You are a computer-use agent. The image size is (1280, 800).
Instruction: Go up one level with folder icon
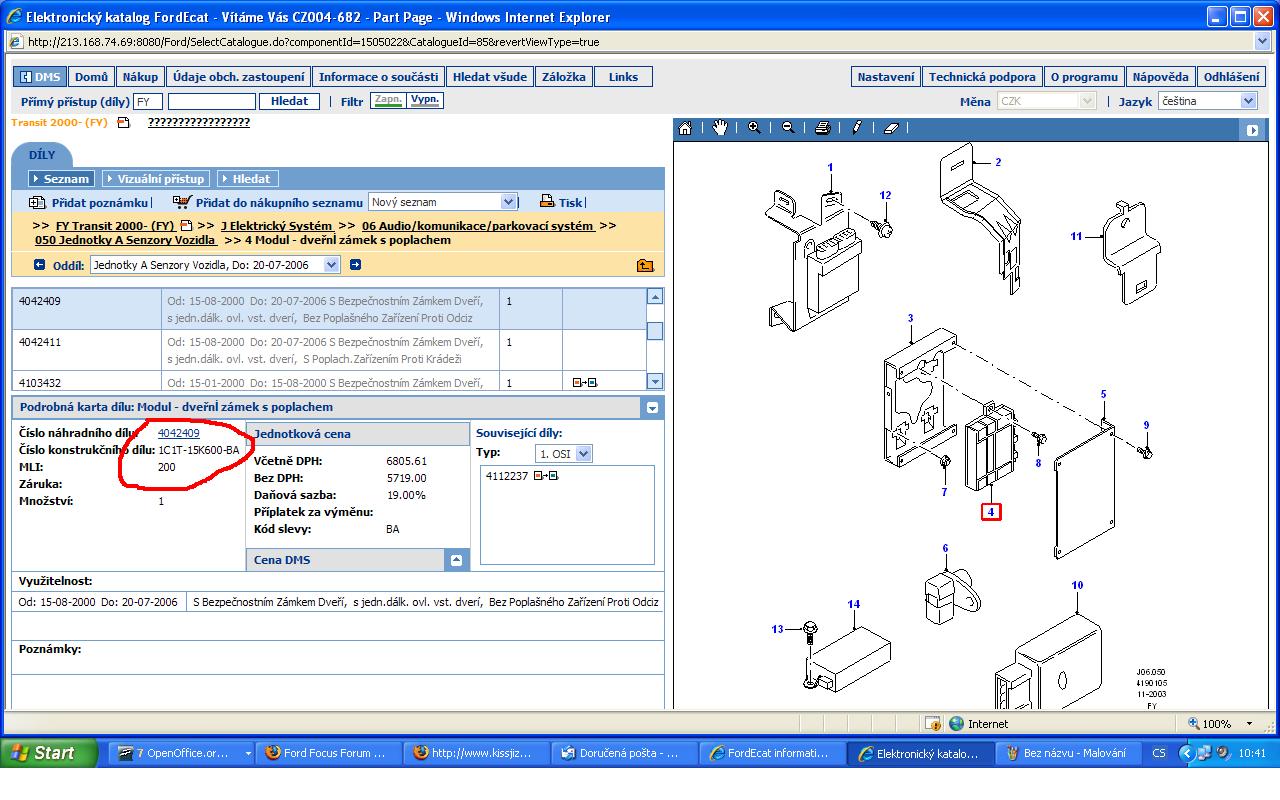(645, 265)
